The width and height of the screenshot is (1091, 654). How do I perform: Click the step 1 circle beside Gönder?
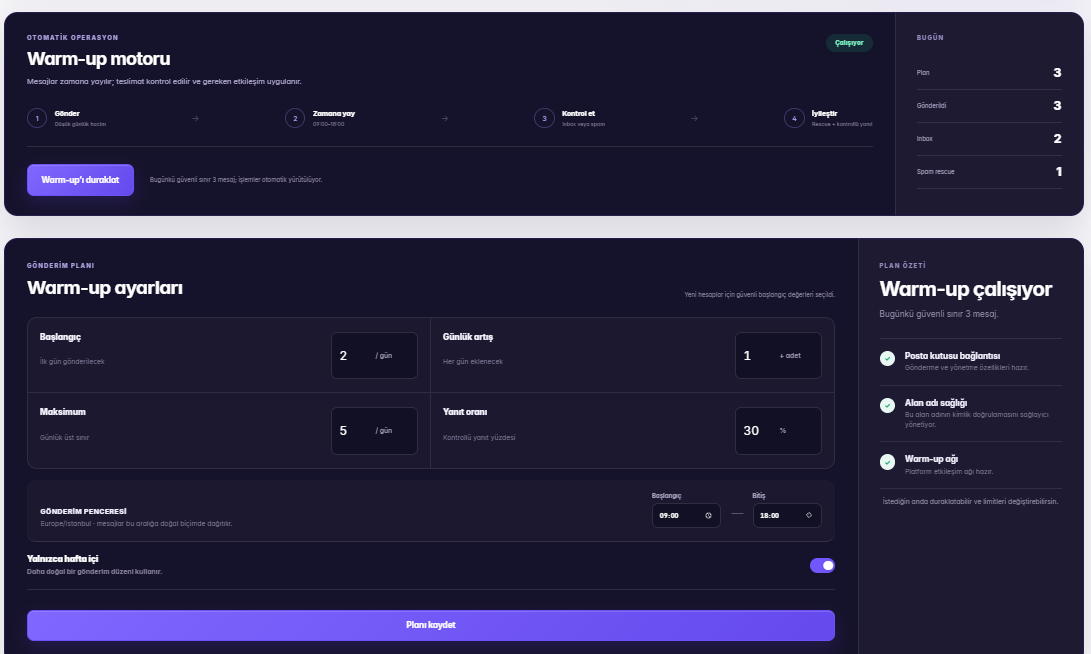click(x=37, y=118)
